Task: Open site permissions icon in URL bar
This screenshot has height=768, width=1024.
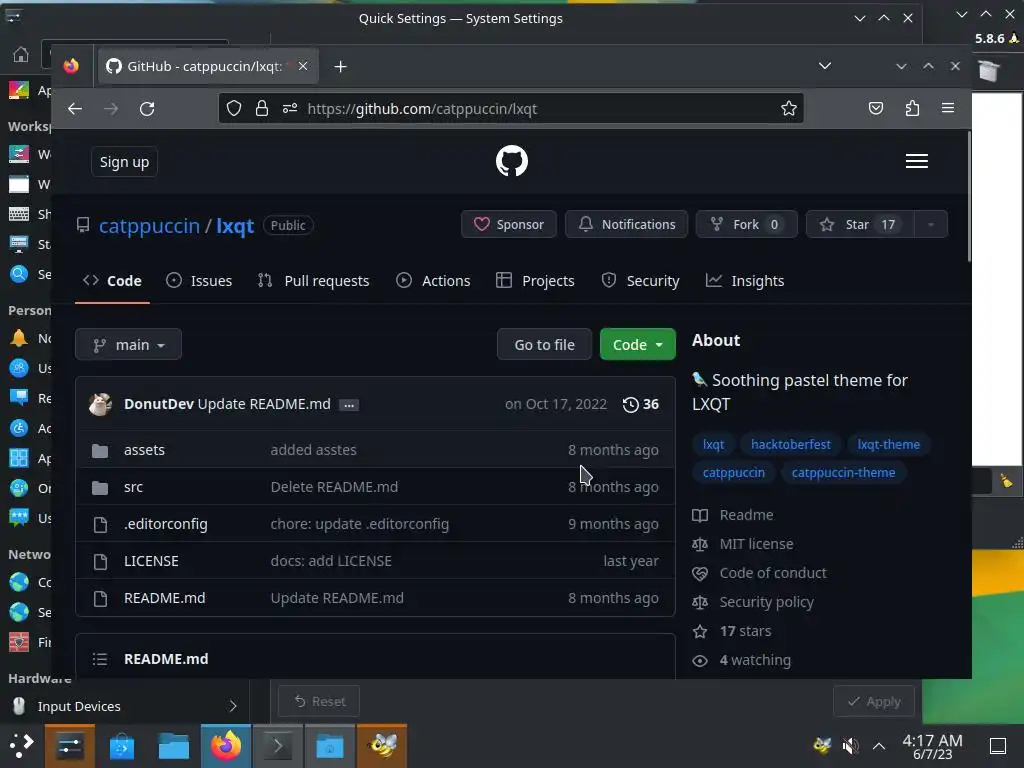Action: pyautogui.click(x=290, y=108)
